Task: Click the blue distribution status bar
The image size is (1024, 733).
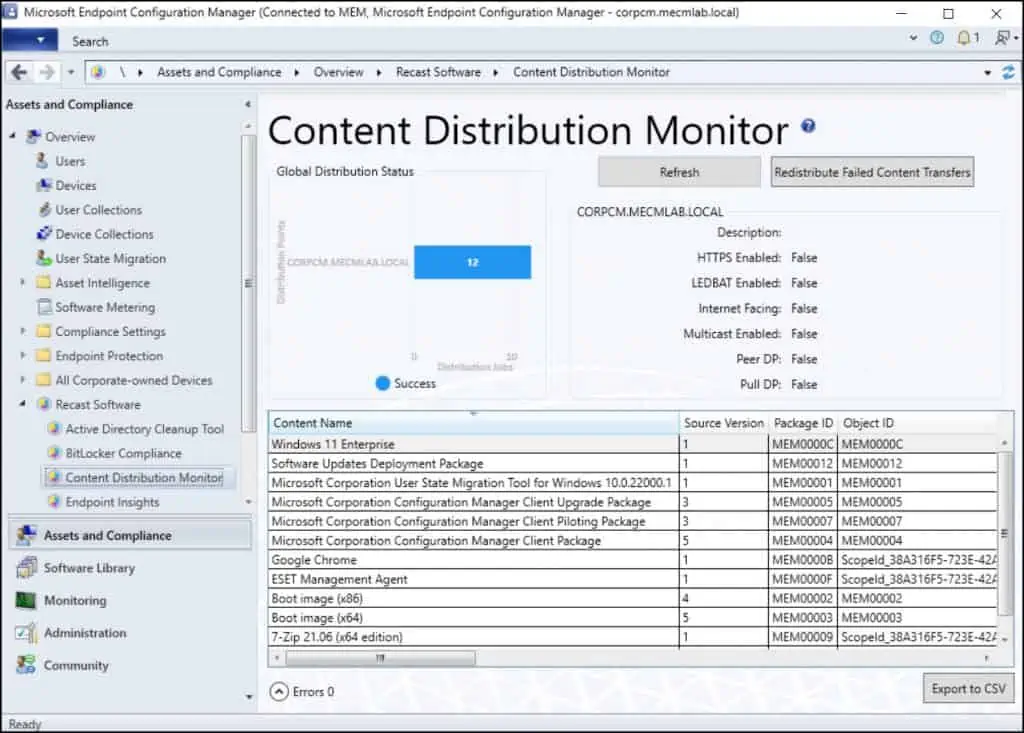Action: 473,262
